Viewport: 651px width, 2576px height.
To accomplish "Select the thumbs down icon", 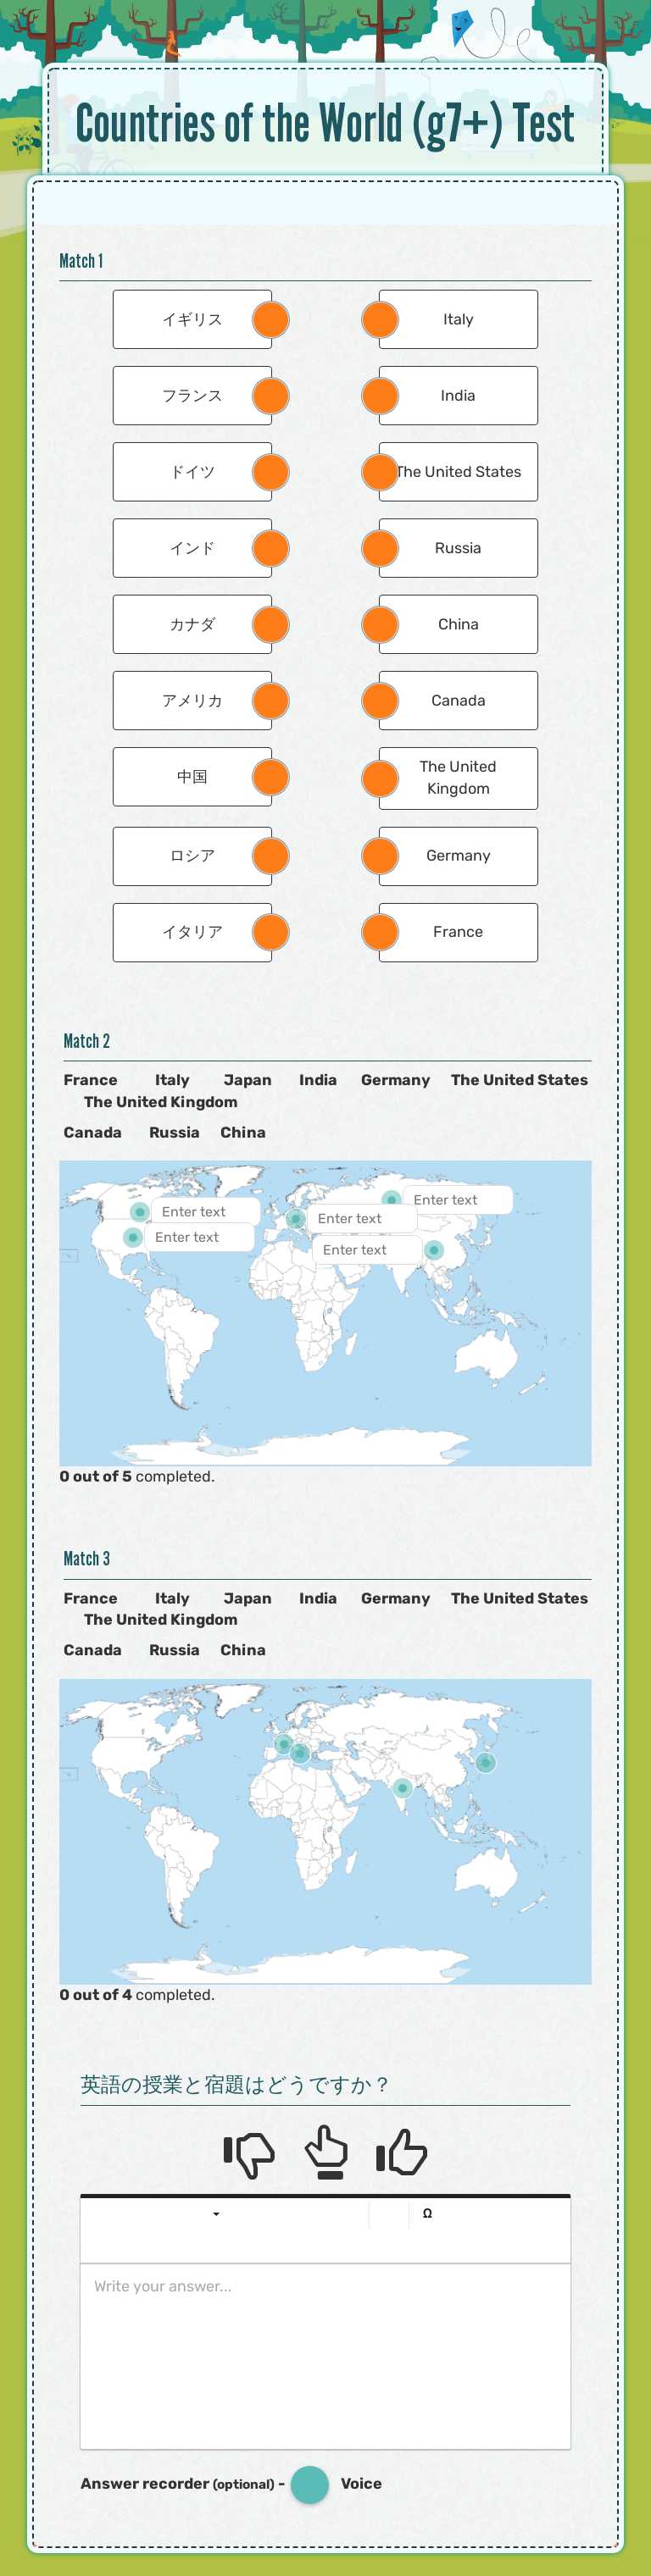I will point(248,2154).
